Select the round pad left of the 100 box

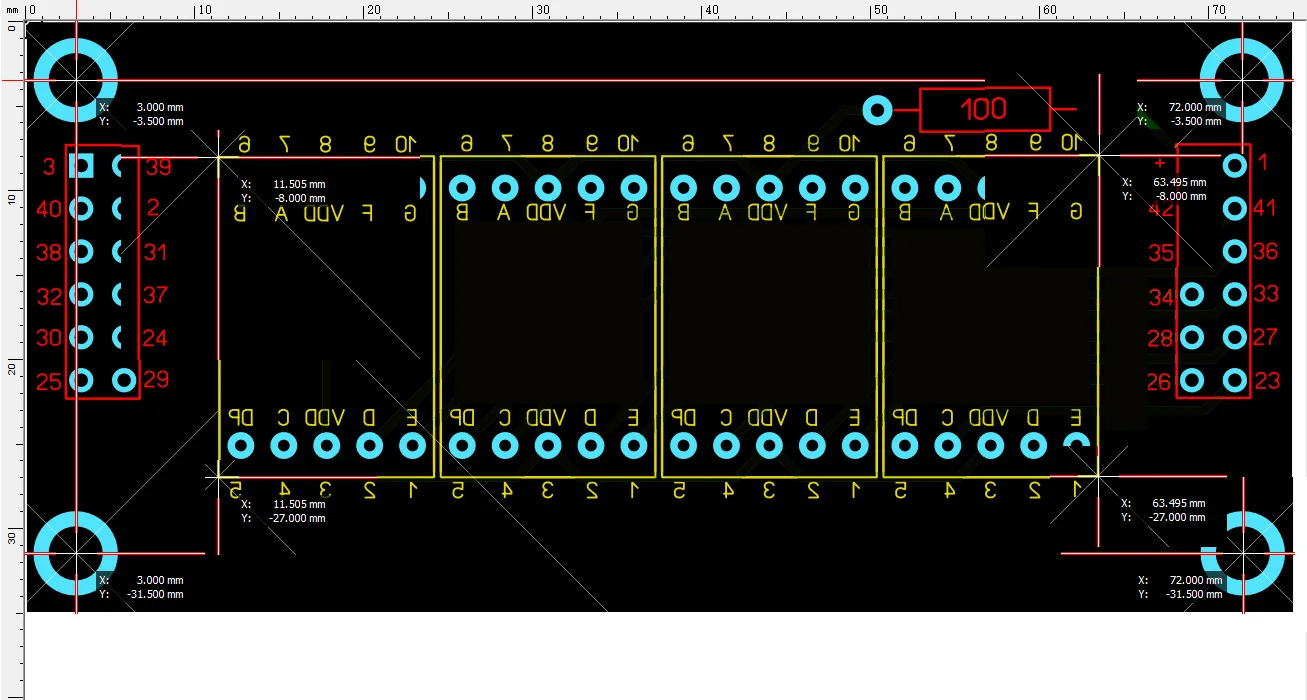(x=877, y=110)
